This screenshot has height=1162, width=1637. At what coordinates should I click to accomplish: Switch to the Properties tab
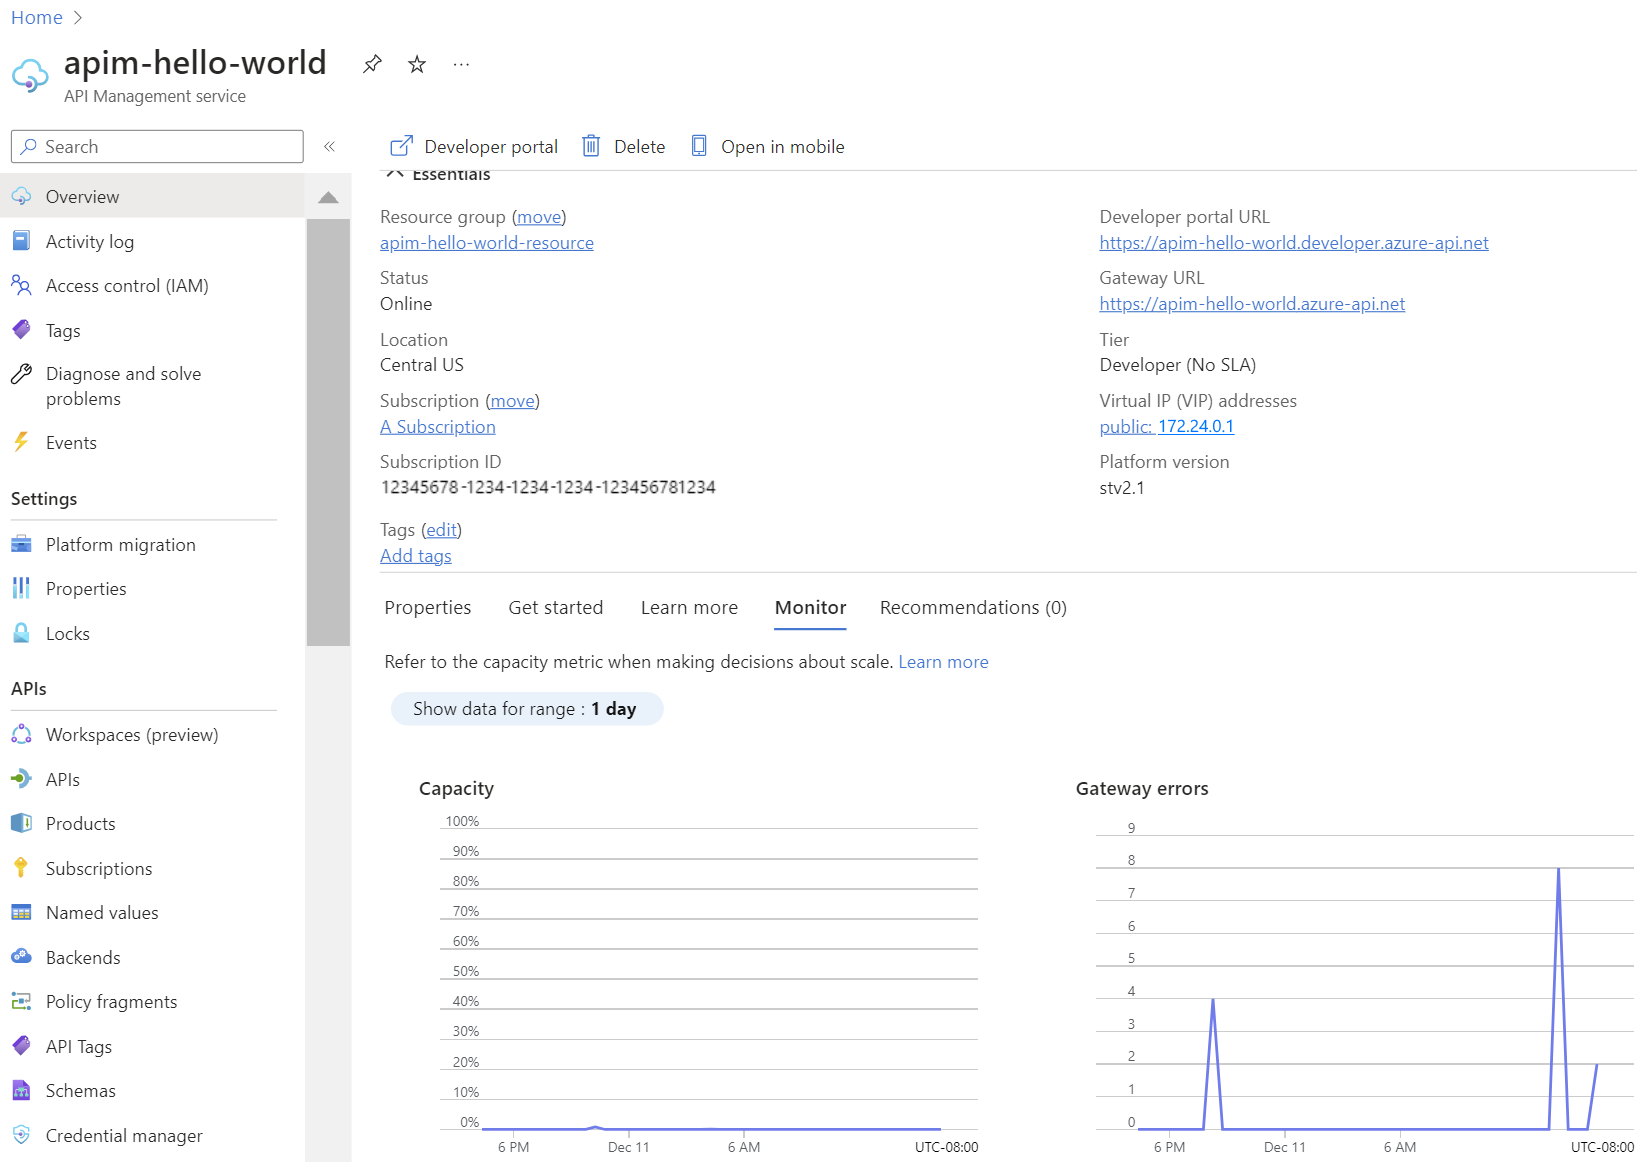pos(428,607)
